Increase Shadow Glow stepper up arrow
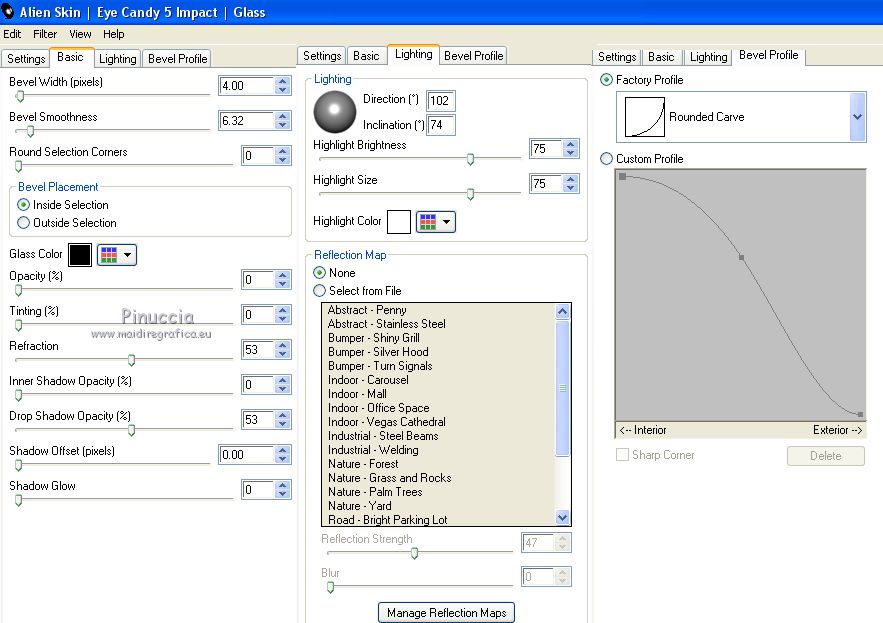The height and width of the screenshot is (623, 883). (283, 485)
